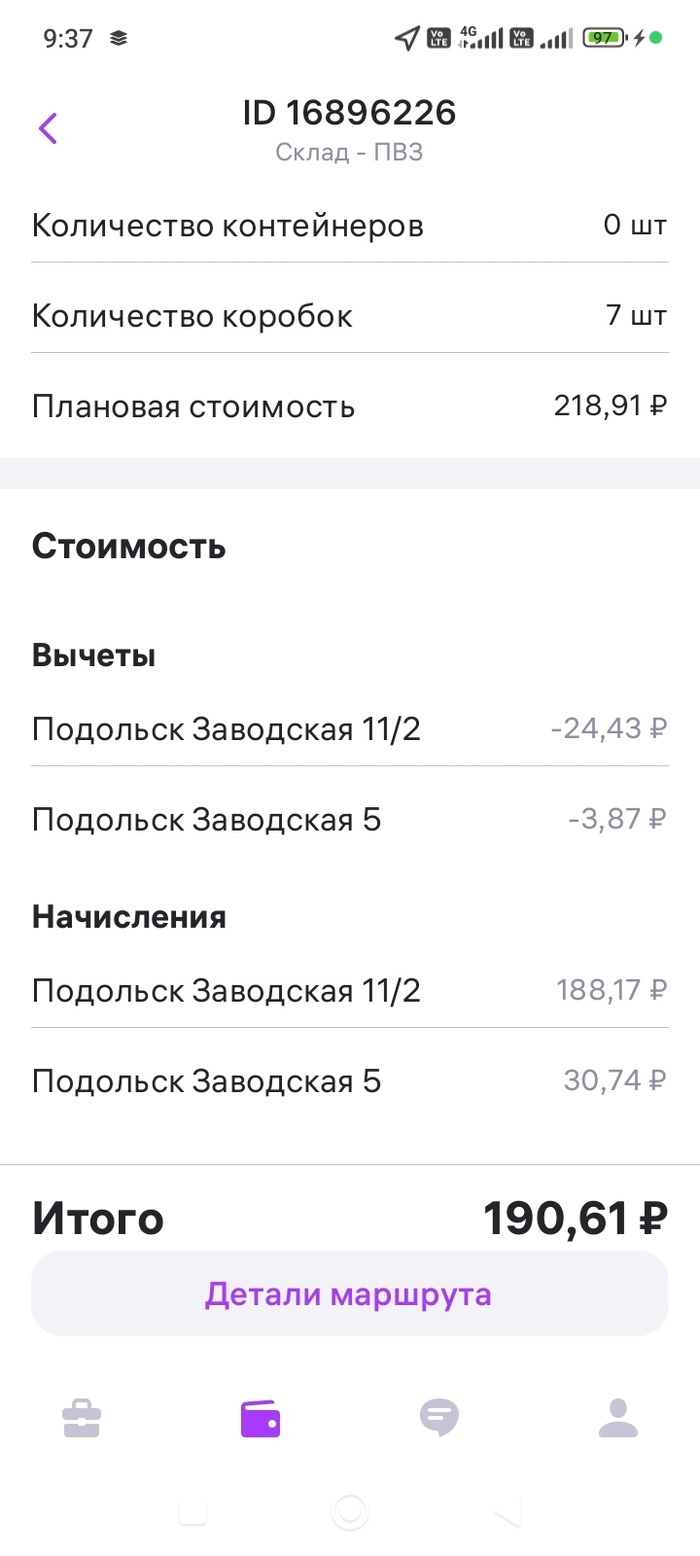Tap the ID 16896226 header title
The height and width of the screenshot is (1556, 700).
coord(349,113)
